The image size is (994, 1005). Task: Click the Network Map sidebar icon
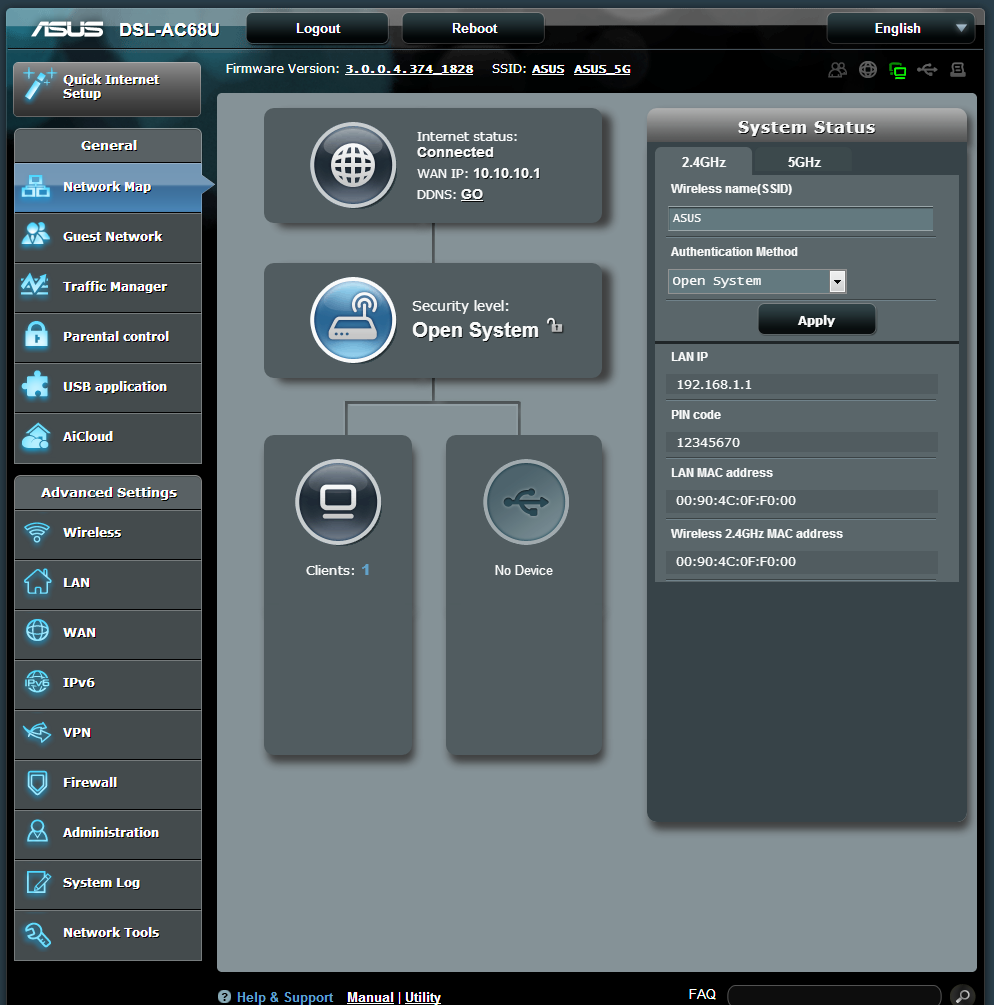(x=36, y=186)
